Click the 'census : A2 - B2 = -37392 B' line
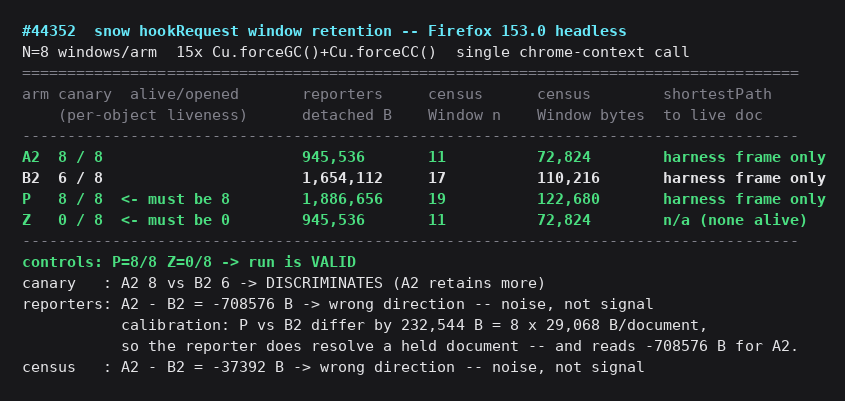Viewport: 845px width, 401px height. (x=333, y=368)
